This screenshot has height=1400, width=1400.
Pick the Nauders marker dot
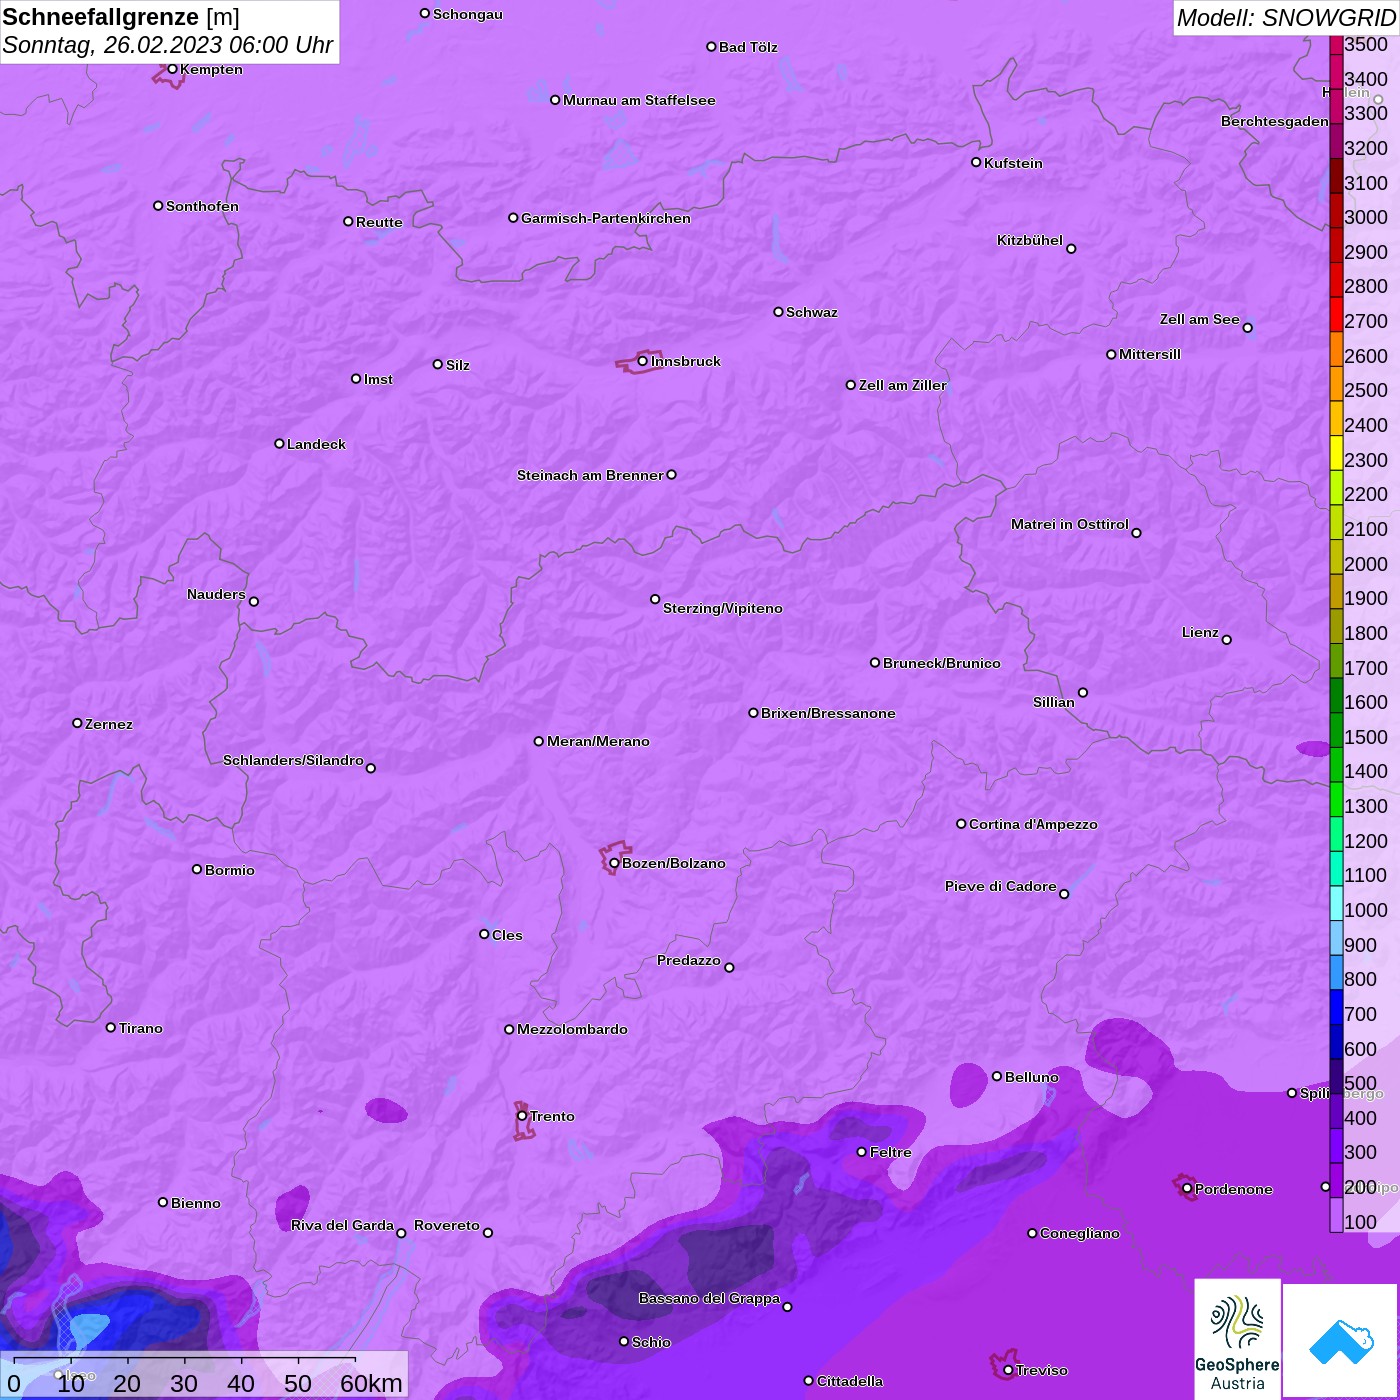click(254, 602)
